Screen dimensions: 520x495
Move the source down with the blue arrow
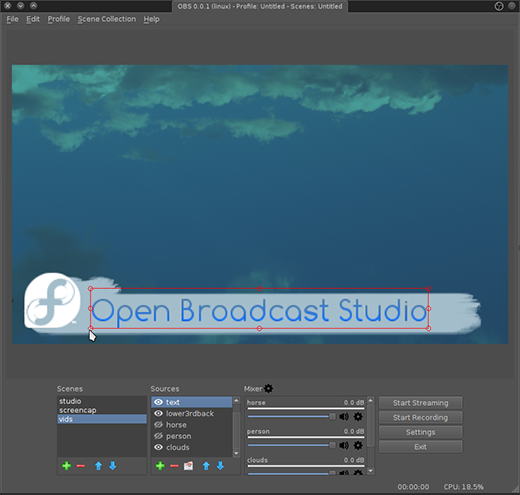click(x=220, y=466)
